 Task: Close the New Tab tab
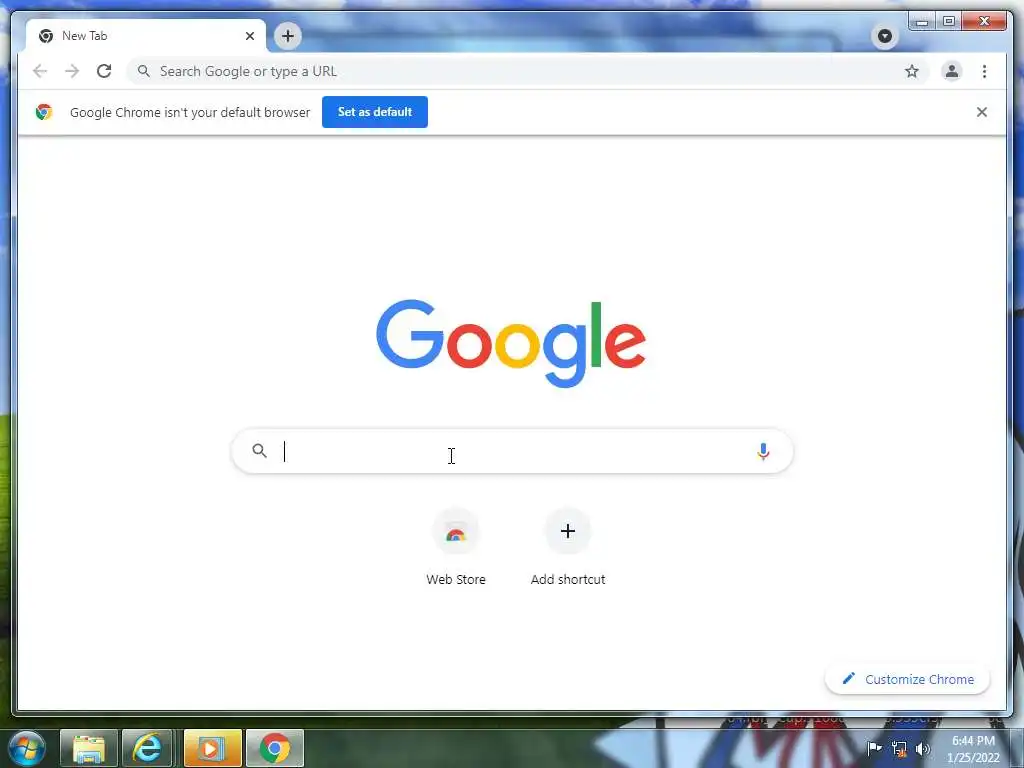pyautogui.click(x=249, y=36)
